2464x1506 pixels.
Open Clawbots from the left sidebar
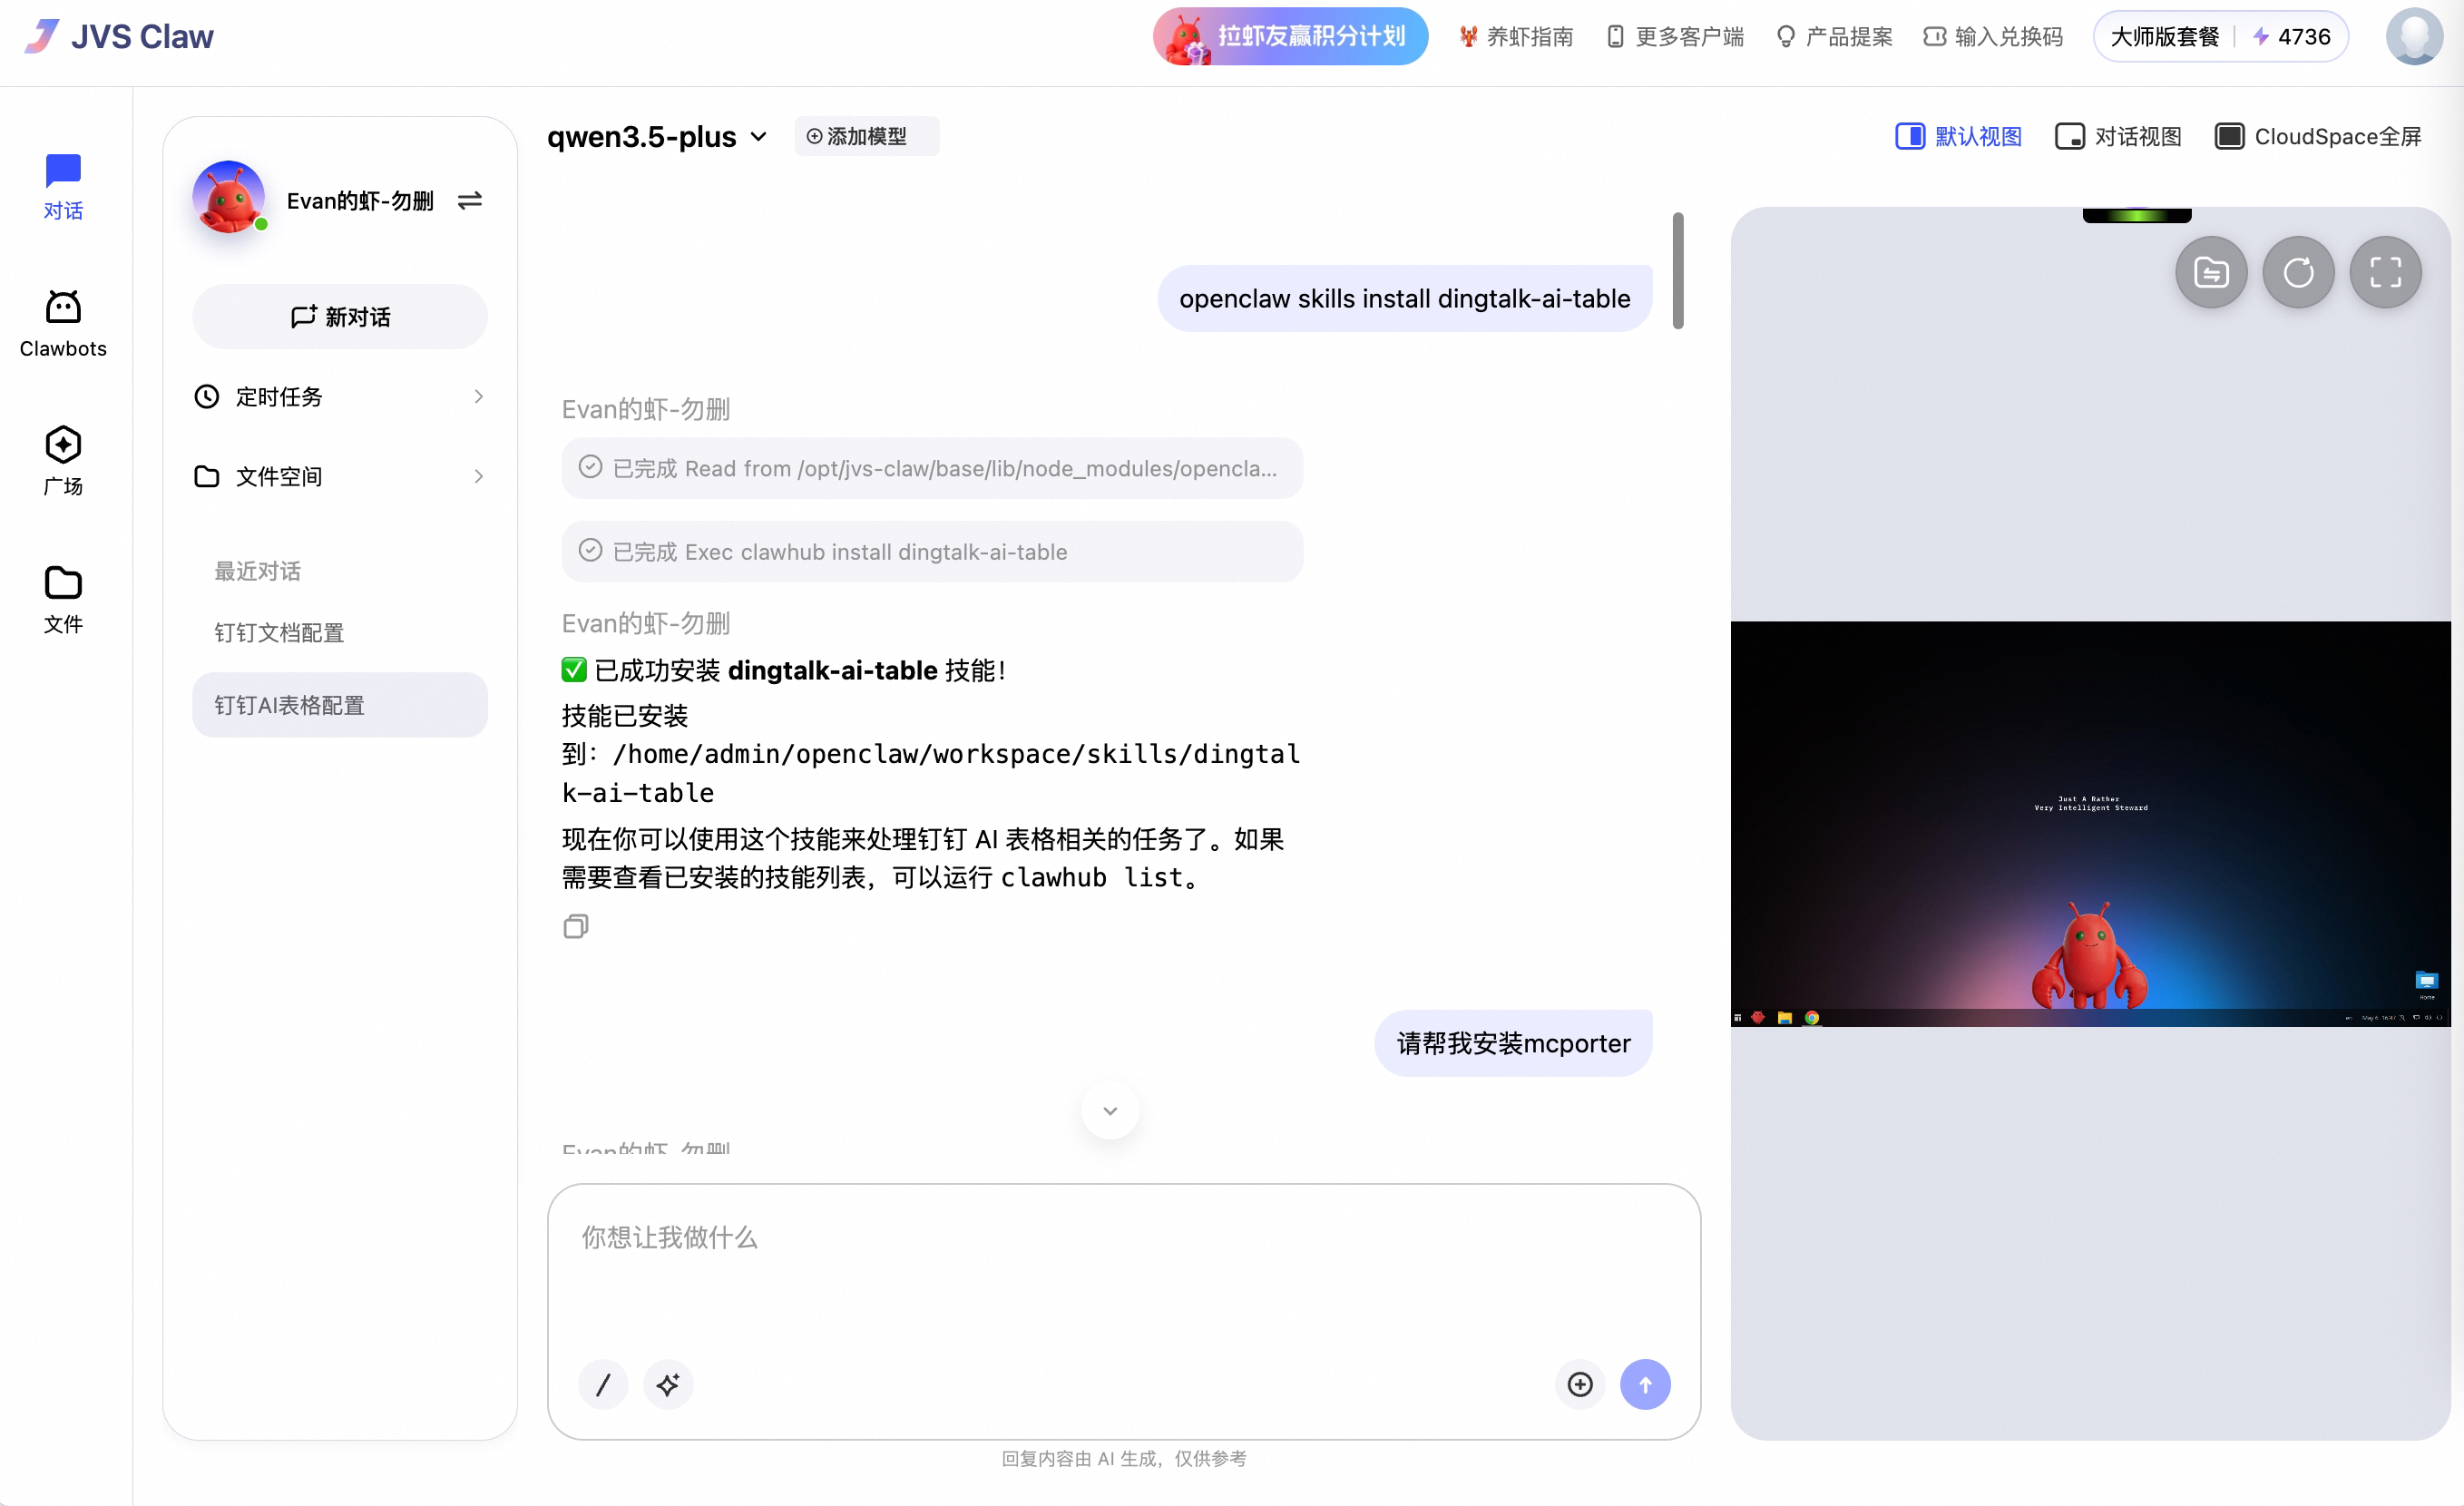click(x=63, y=324)
